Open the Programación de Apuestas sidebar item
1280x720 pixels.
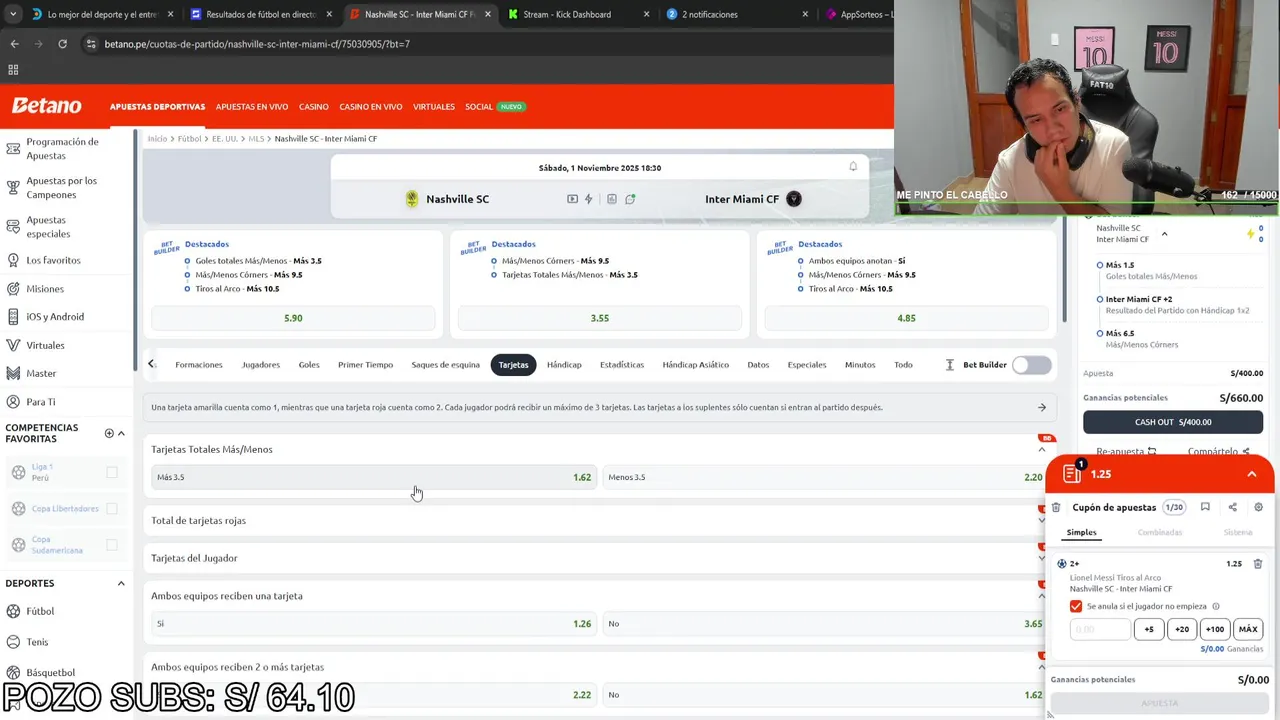pyautogui.click(x=62, y=148)
